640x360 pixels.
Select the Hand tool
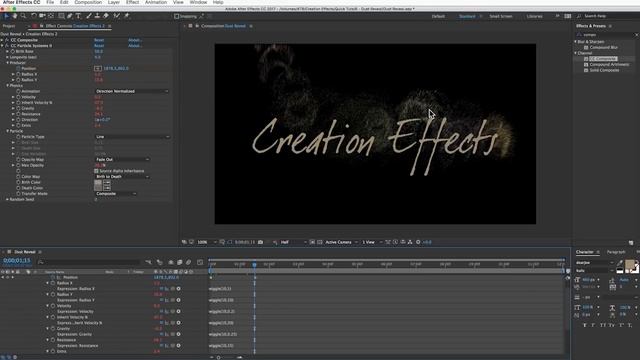(15, 16)
